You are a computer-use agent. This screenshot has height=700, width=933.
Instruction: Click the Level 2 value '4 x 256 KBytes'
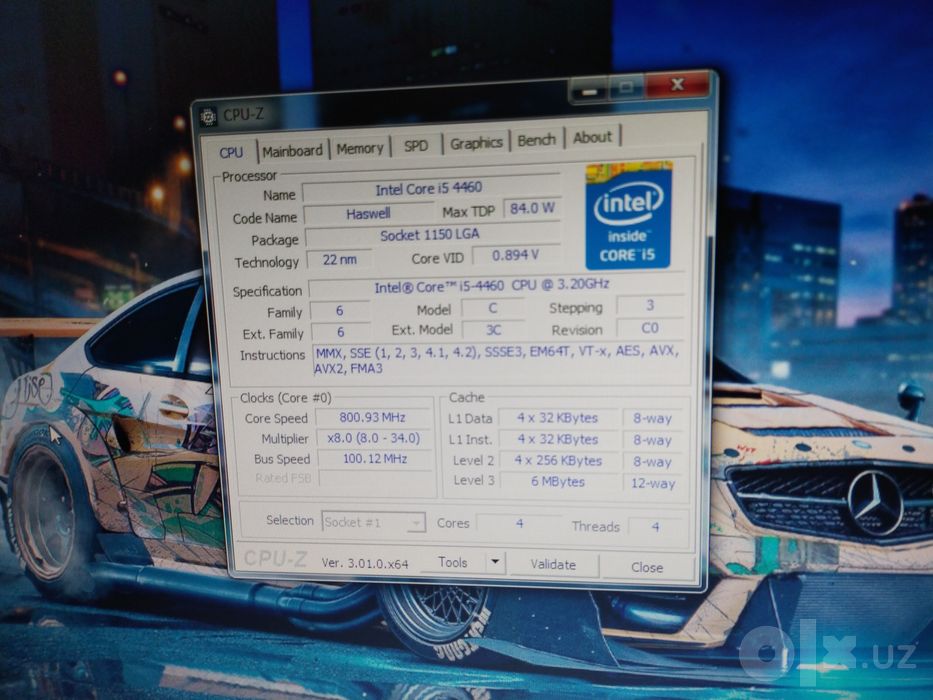558,460
